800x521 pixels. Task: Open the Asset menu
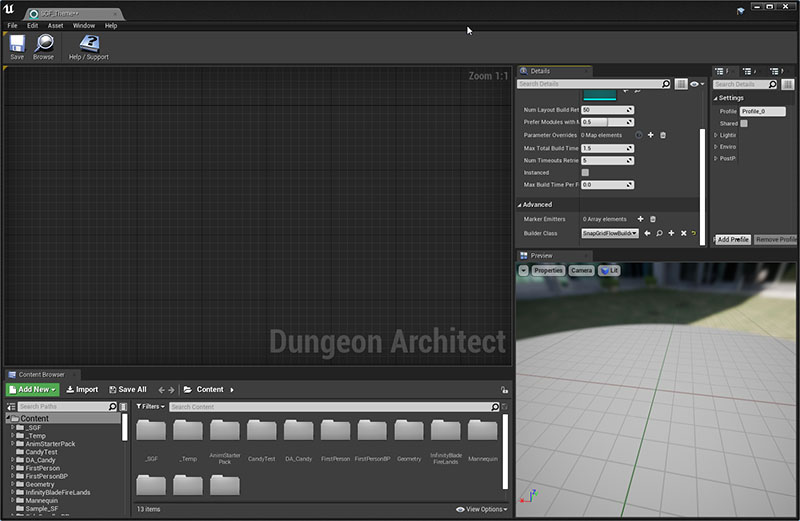pyautogui.click(x=55, y=26)
